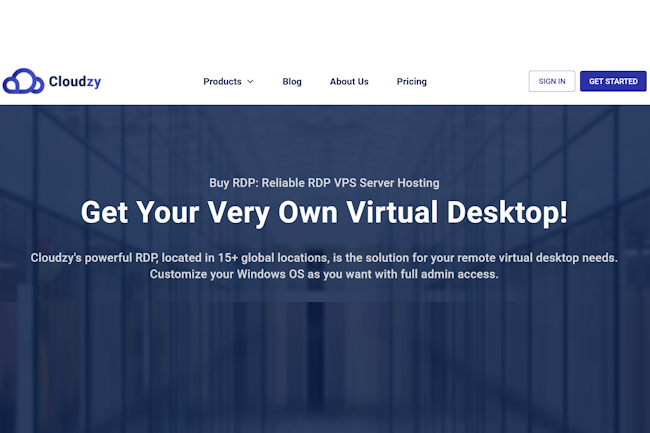The width and height of the screenshot is (650, 433).
Task: Click the Cloudzy cloud logo icon
Action: (x=23, y=82)
